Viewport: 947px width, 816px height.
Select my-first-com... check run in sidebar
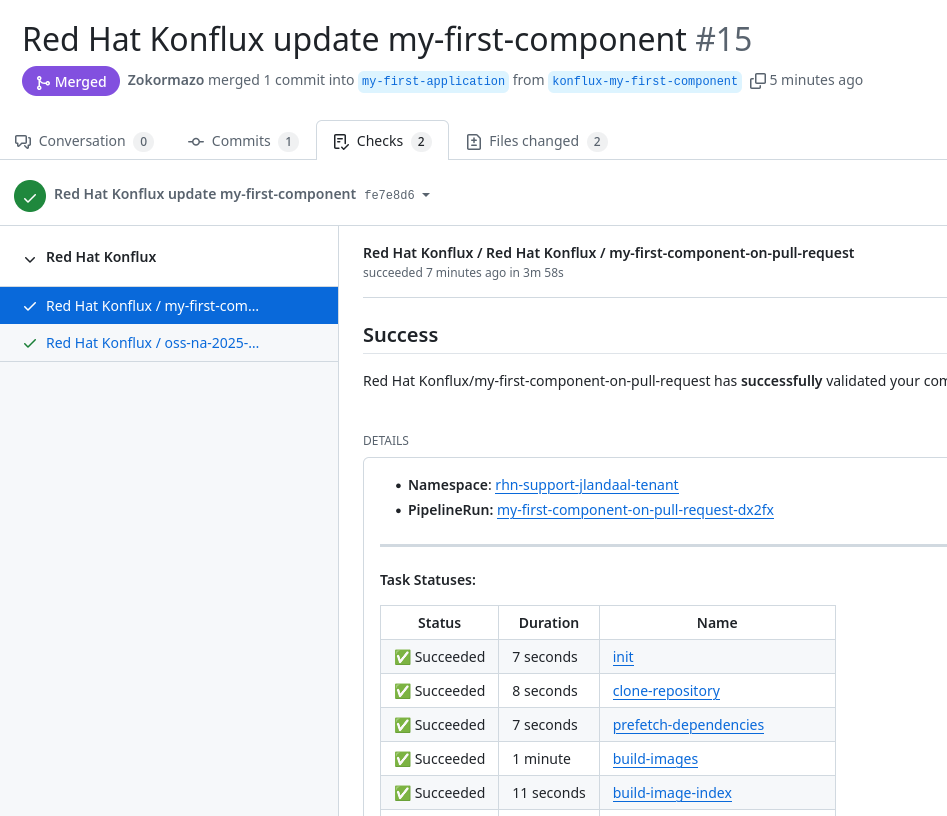click(152, 306)
